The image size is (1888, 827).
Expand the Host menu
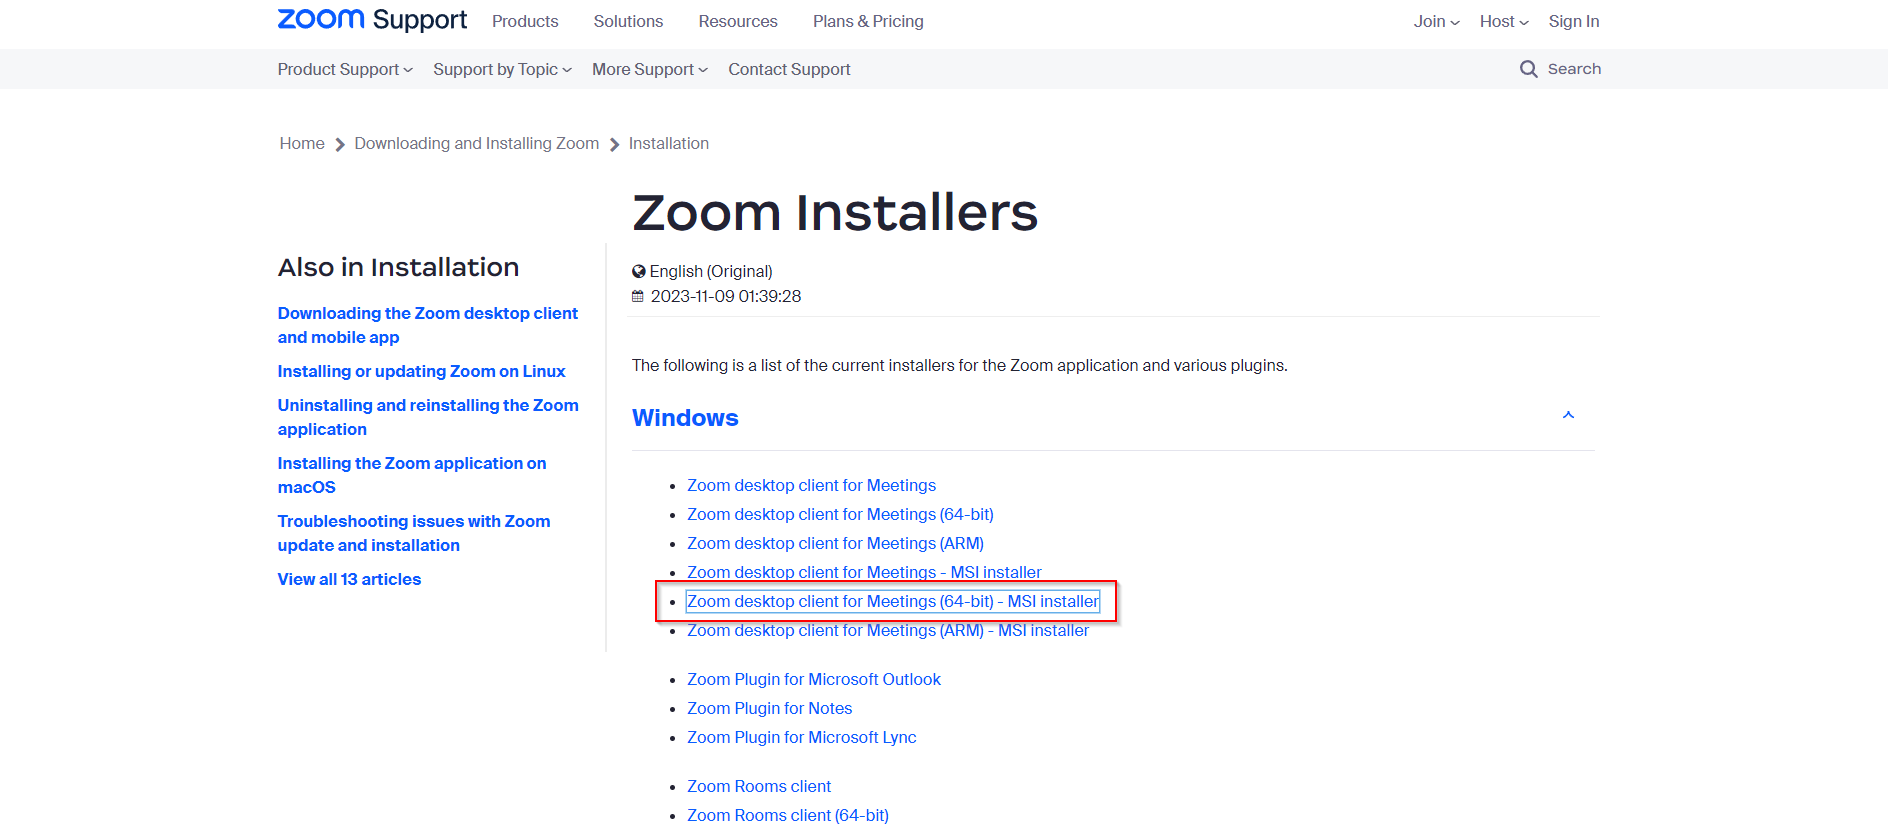tap(1504, 21)
